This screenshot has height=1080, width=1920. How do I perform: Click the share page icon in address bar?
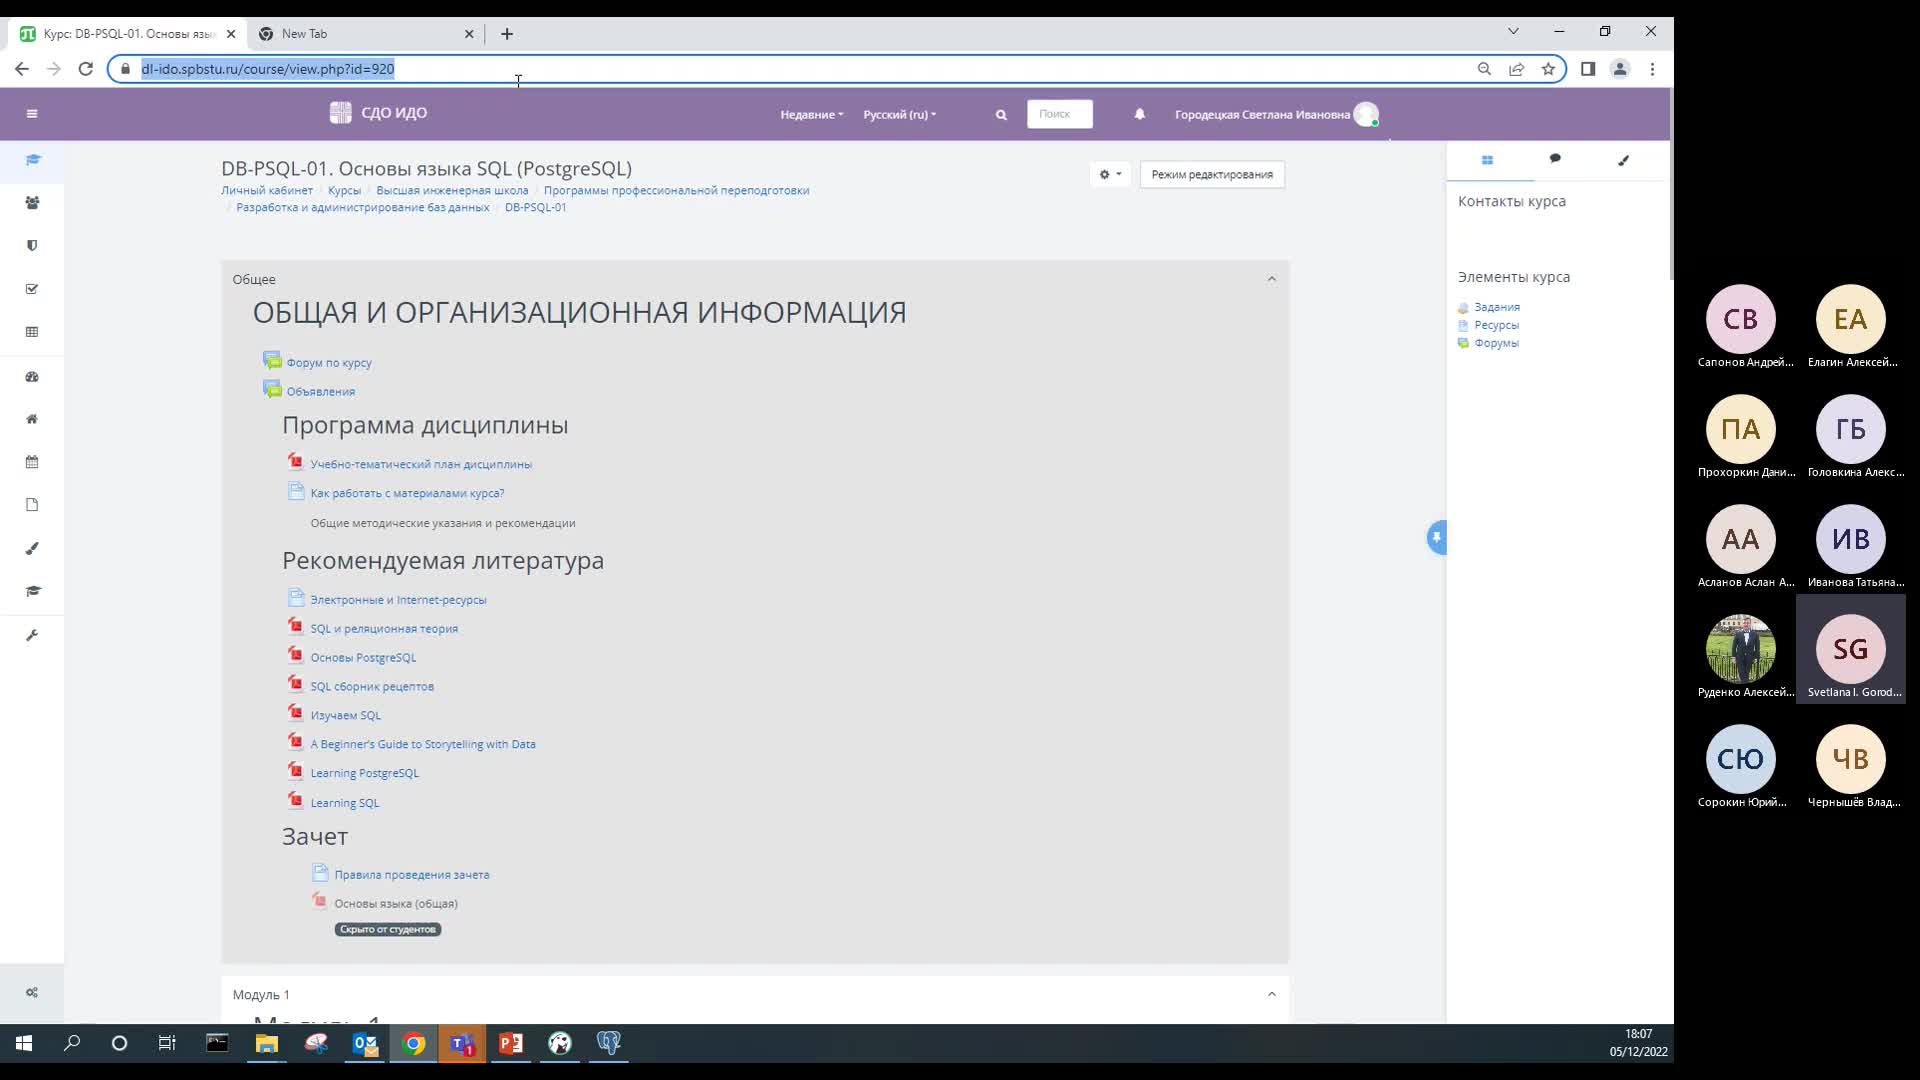tap(1516, 69)
